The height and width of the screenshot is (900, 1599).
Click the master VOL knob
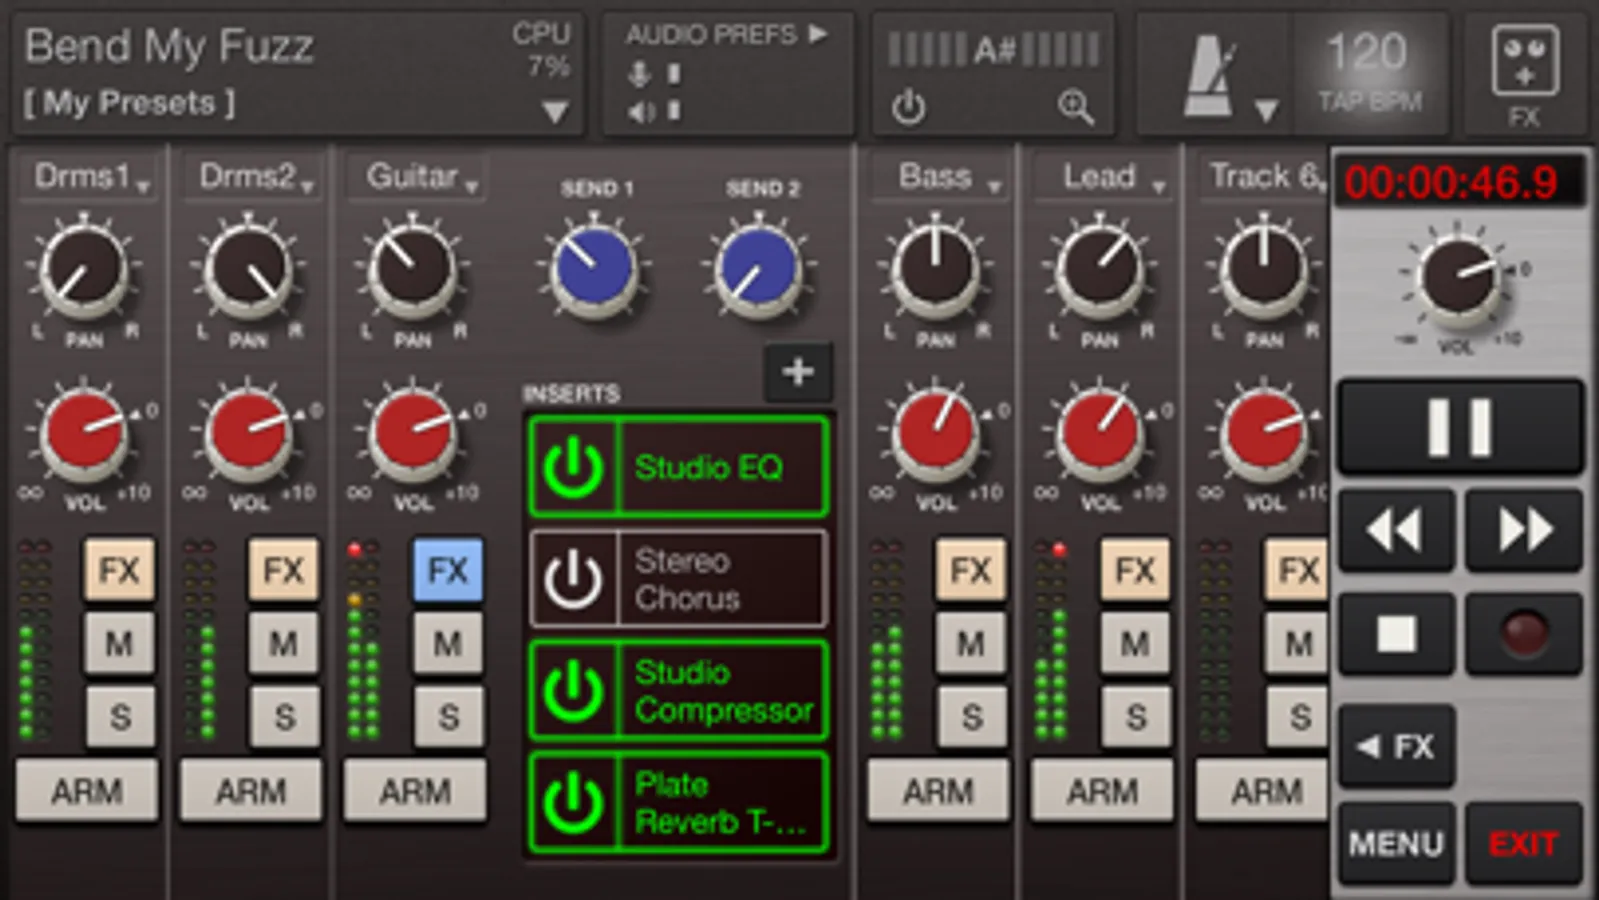[x=1459, y=277]
